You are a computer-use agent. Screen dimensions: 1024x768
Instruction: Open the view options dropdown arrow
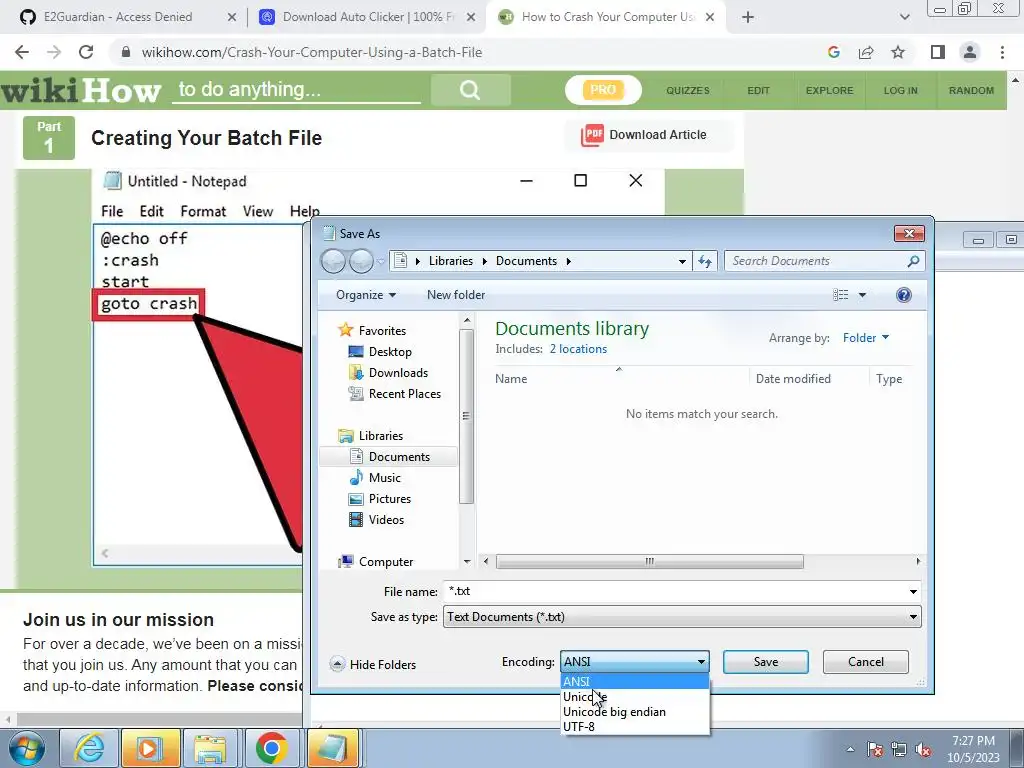click(x=862, y=295)
